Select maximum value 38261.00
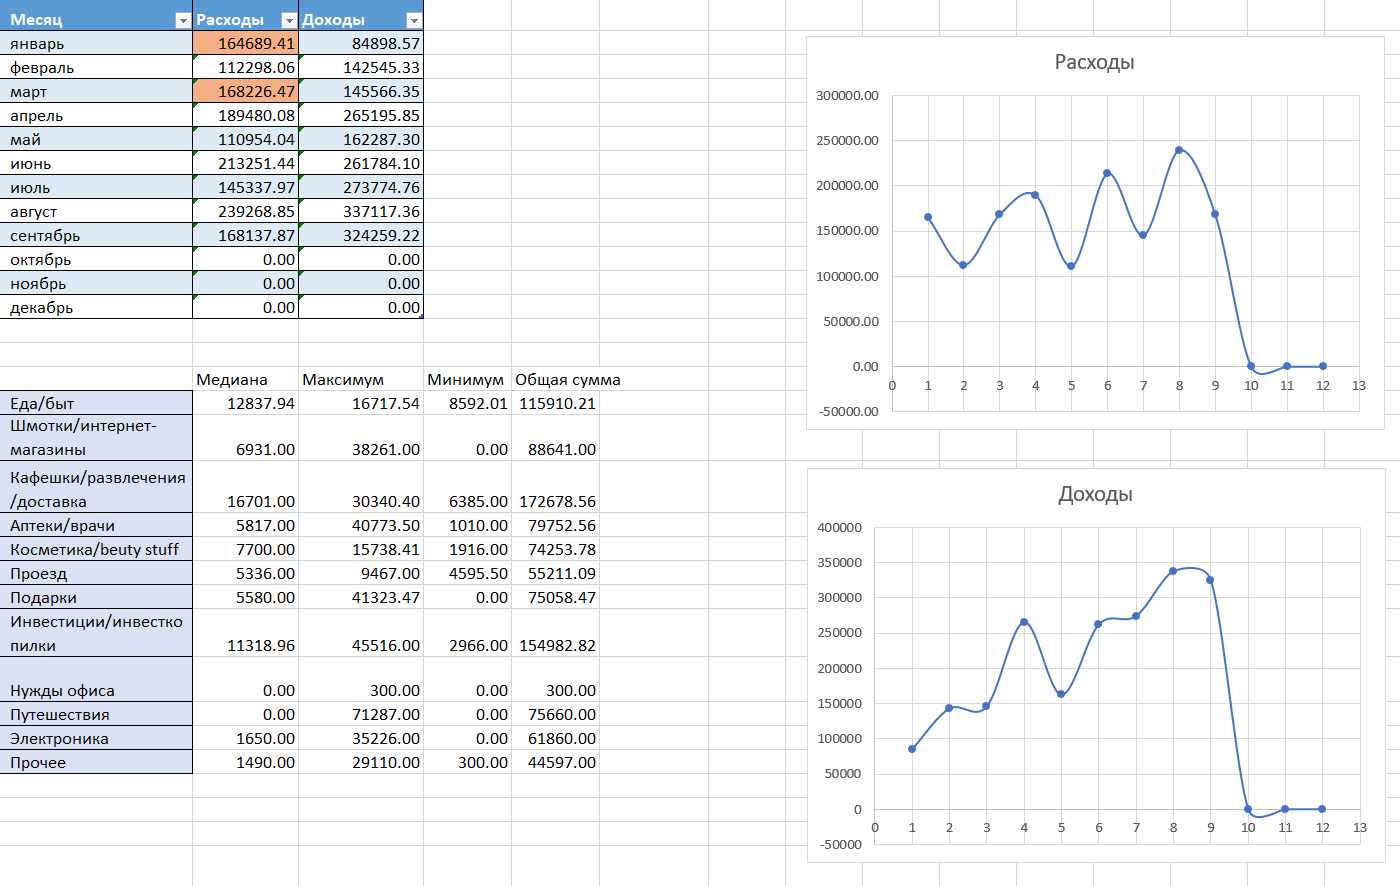This screenshot has height=886, width=1400. tap(361, 438)
